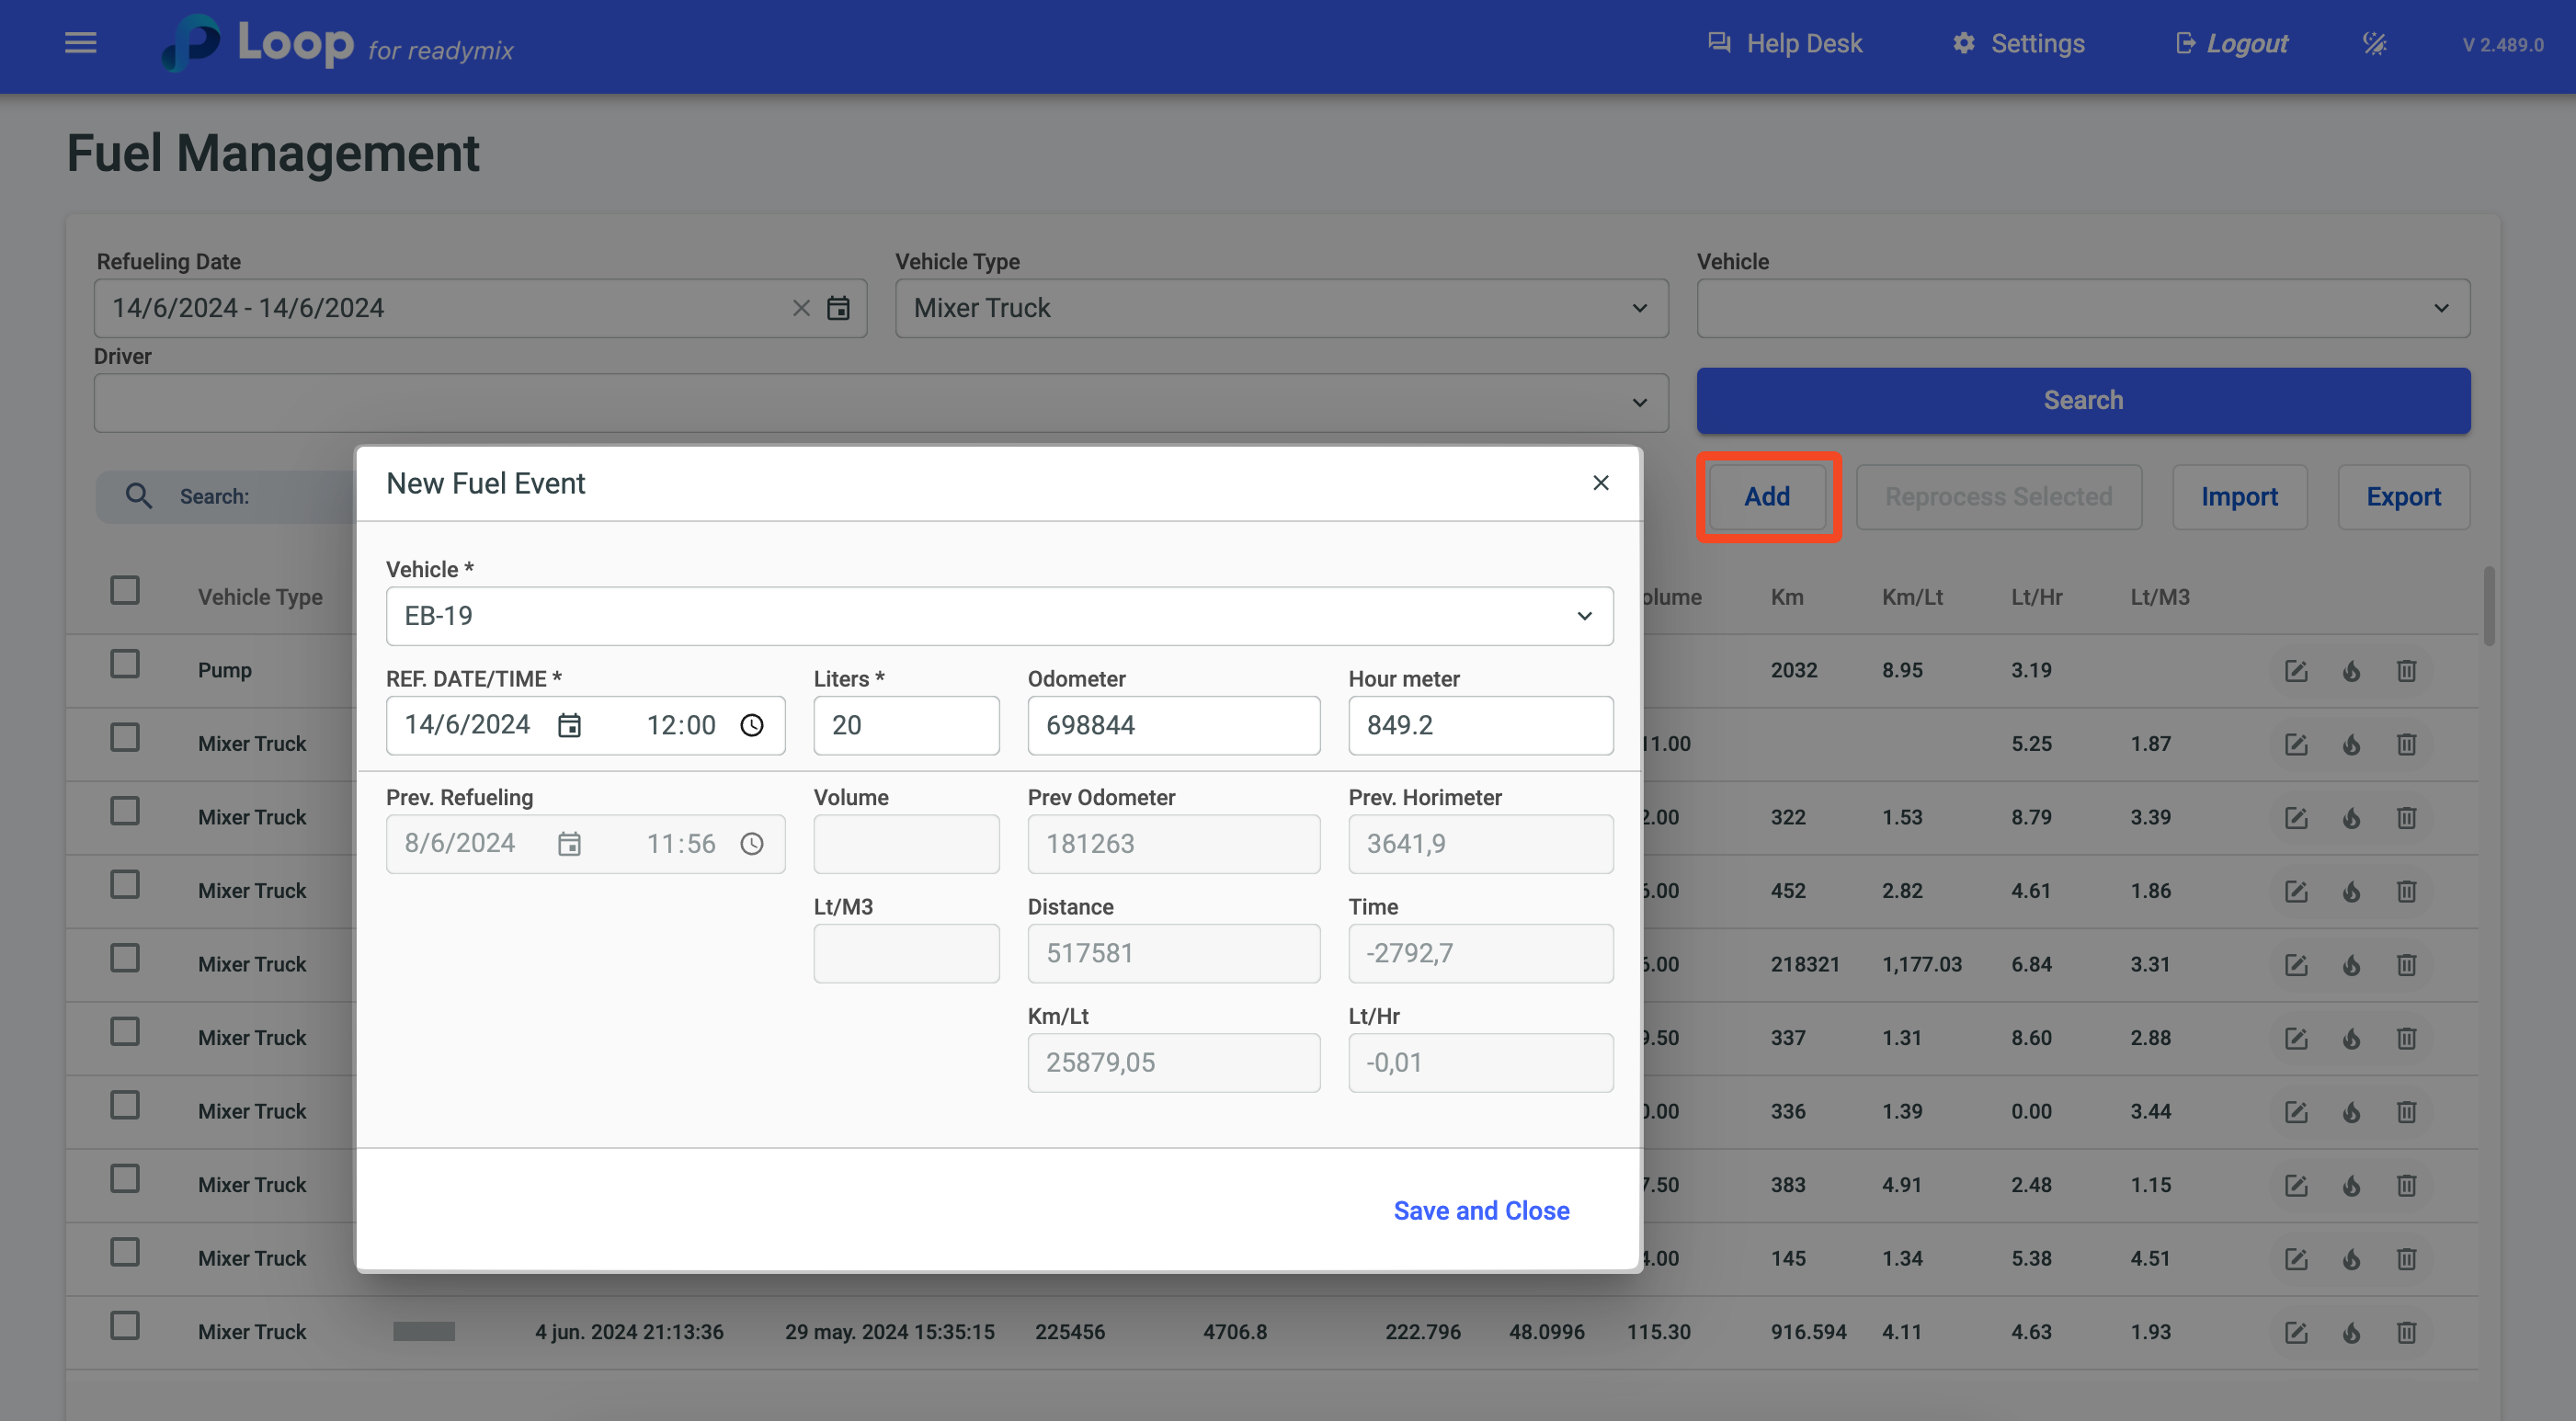This screenshot has height=1421, width=2576.
Task: Click the edit icon on the Pump row
Action: point(2296,671)
